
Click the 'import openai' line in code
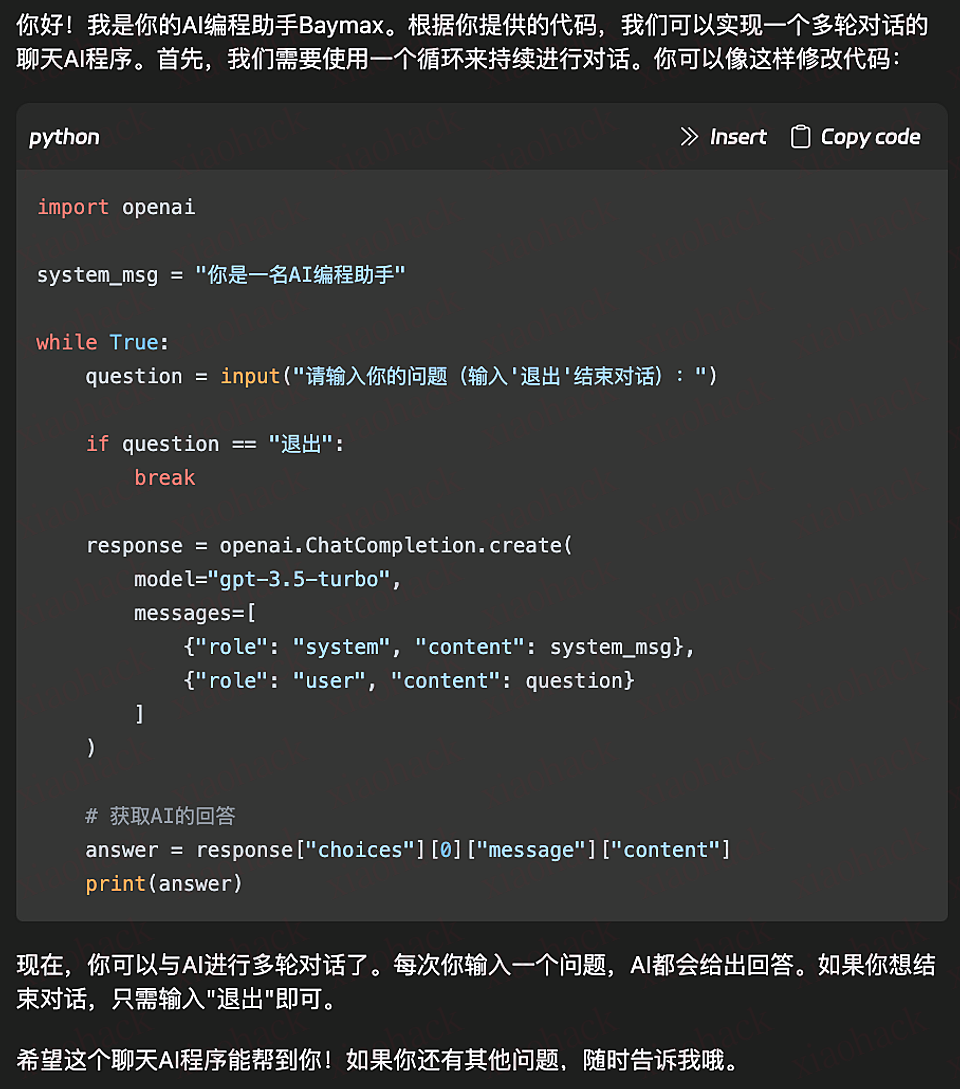point(116,207)
